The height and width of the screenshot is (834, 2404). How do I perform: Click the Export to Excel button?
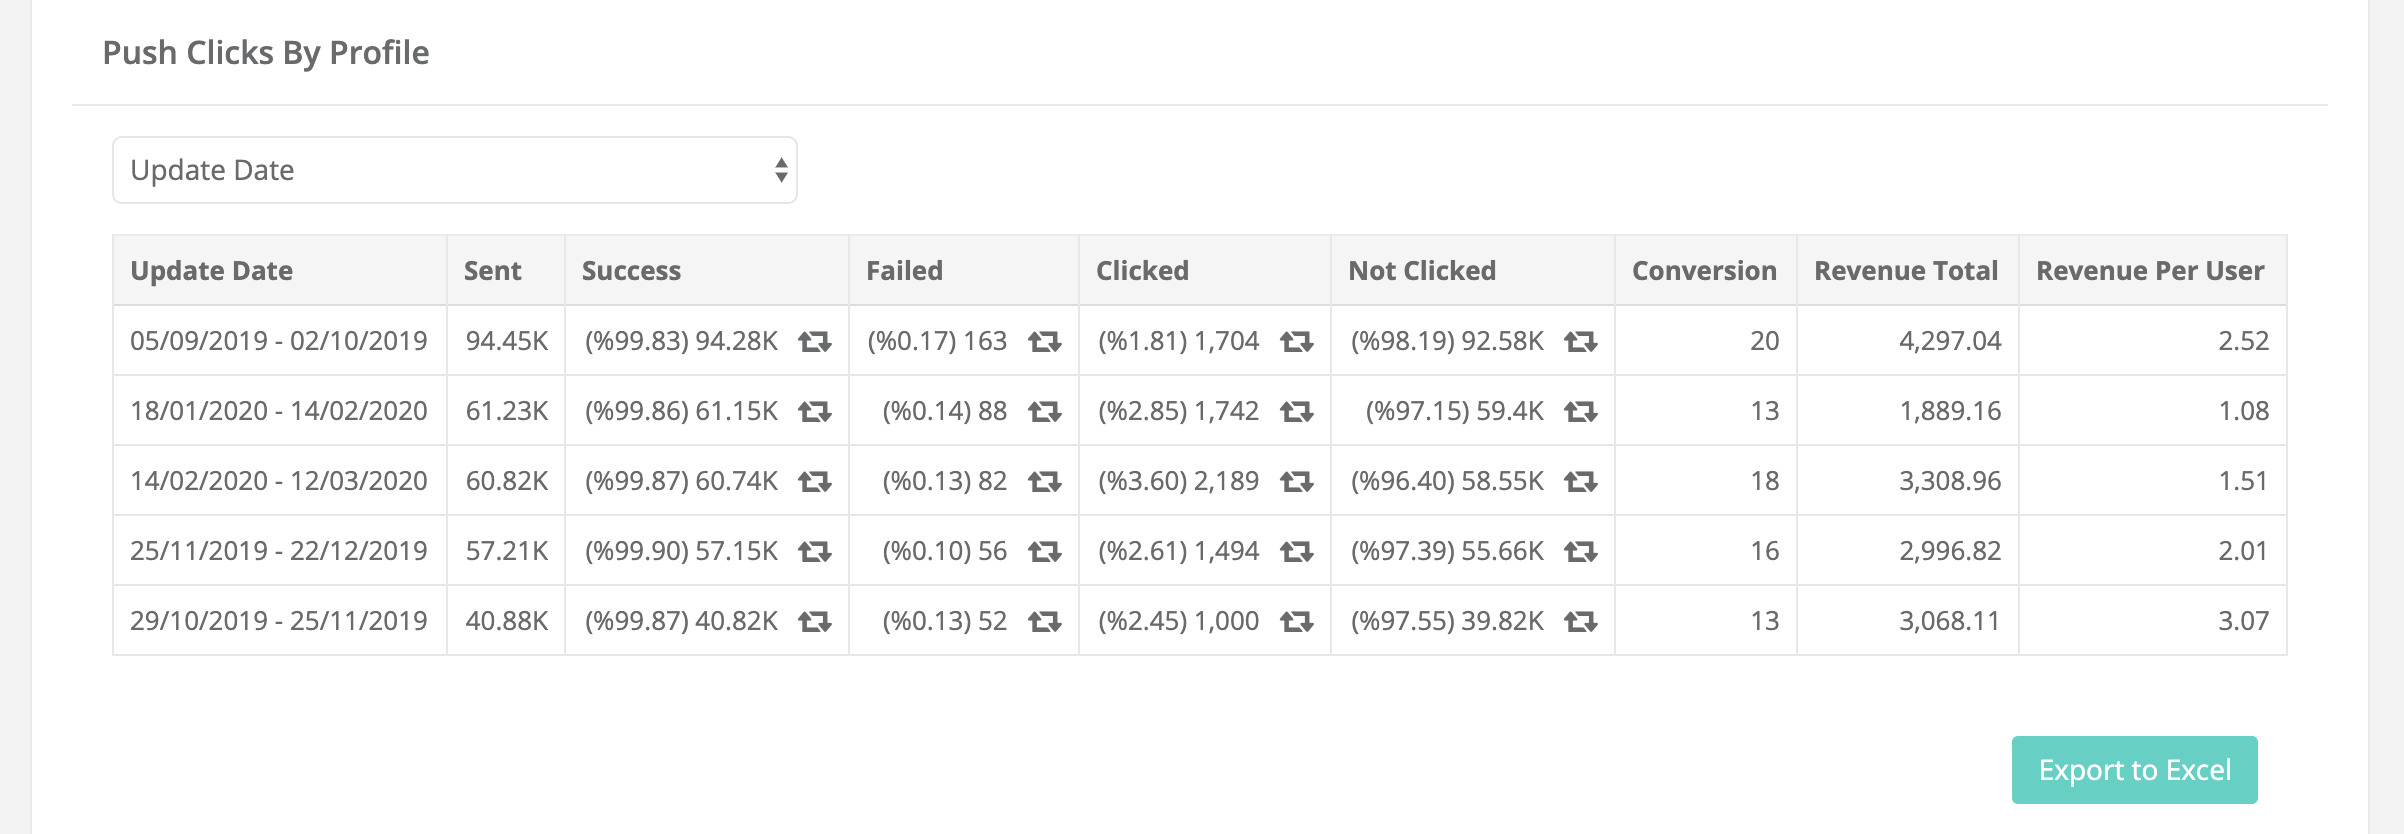(x=2134, y=770)
